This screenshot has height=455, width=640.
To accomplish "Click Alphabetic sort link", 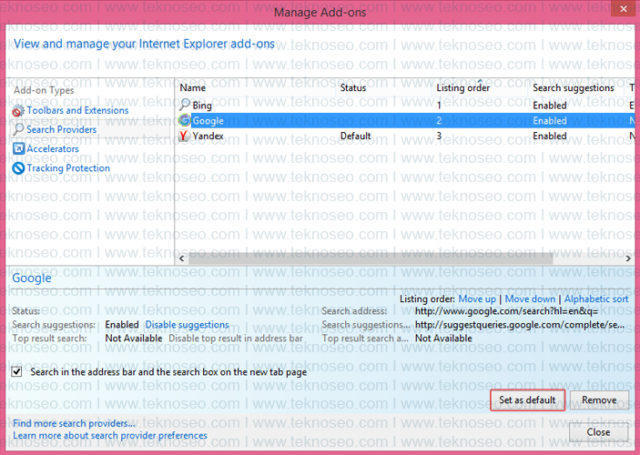I will 596,299.
